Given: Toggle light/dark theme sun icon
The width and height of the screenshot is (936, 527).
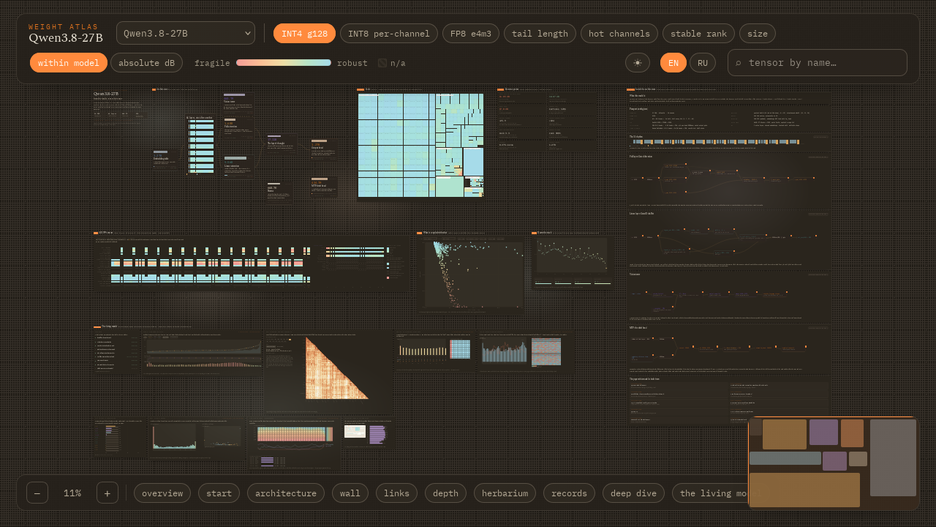Looking at the screenshot, I should tap(638, 63).
